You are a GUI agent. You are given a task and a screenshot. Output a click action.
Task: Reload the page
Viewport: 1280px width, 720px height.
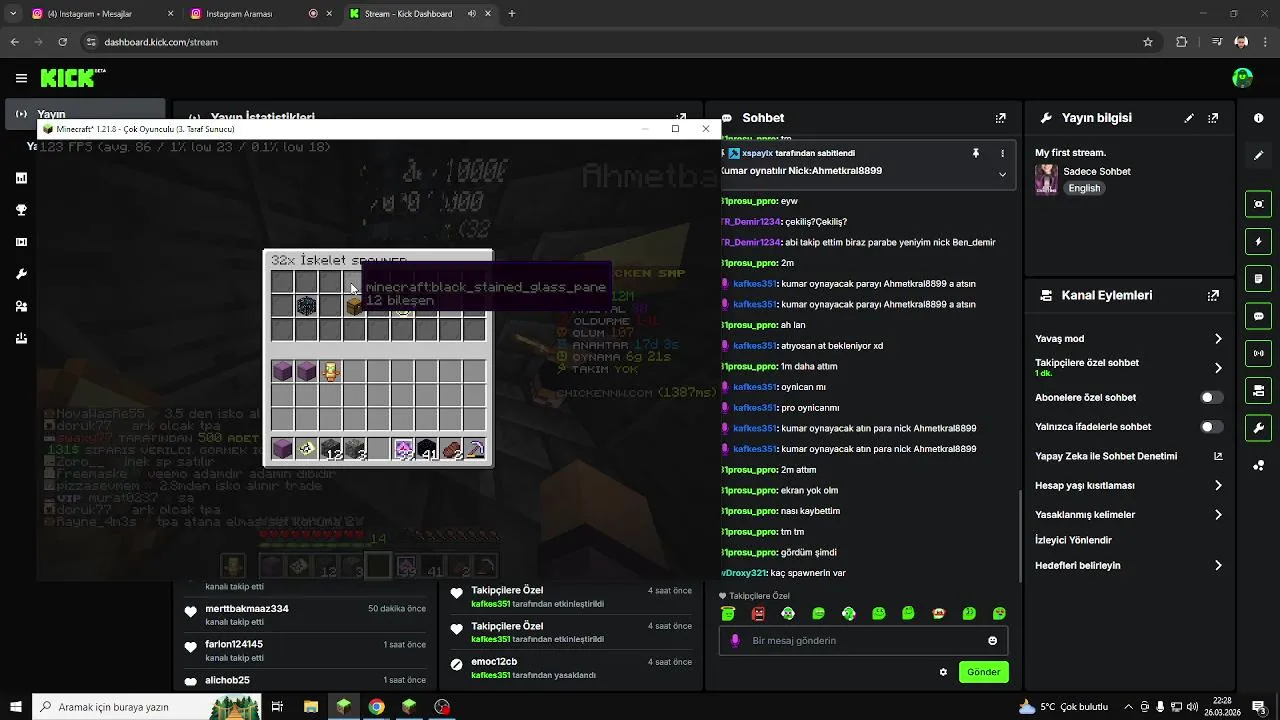pyautogui.click(x=63, y=42)
